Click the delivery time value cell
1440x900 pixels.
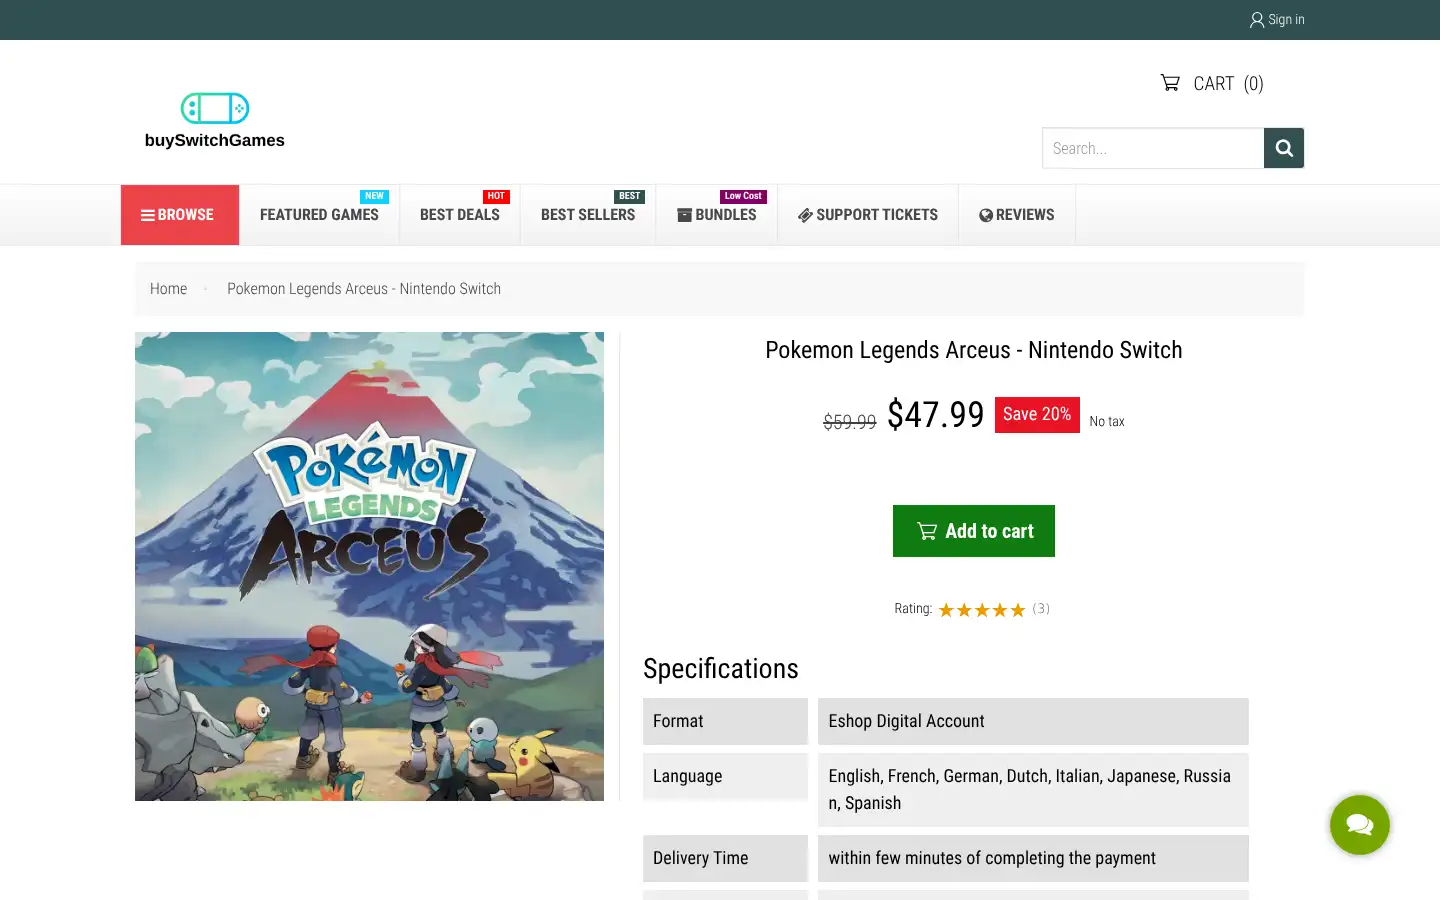1033,858
